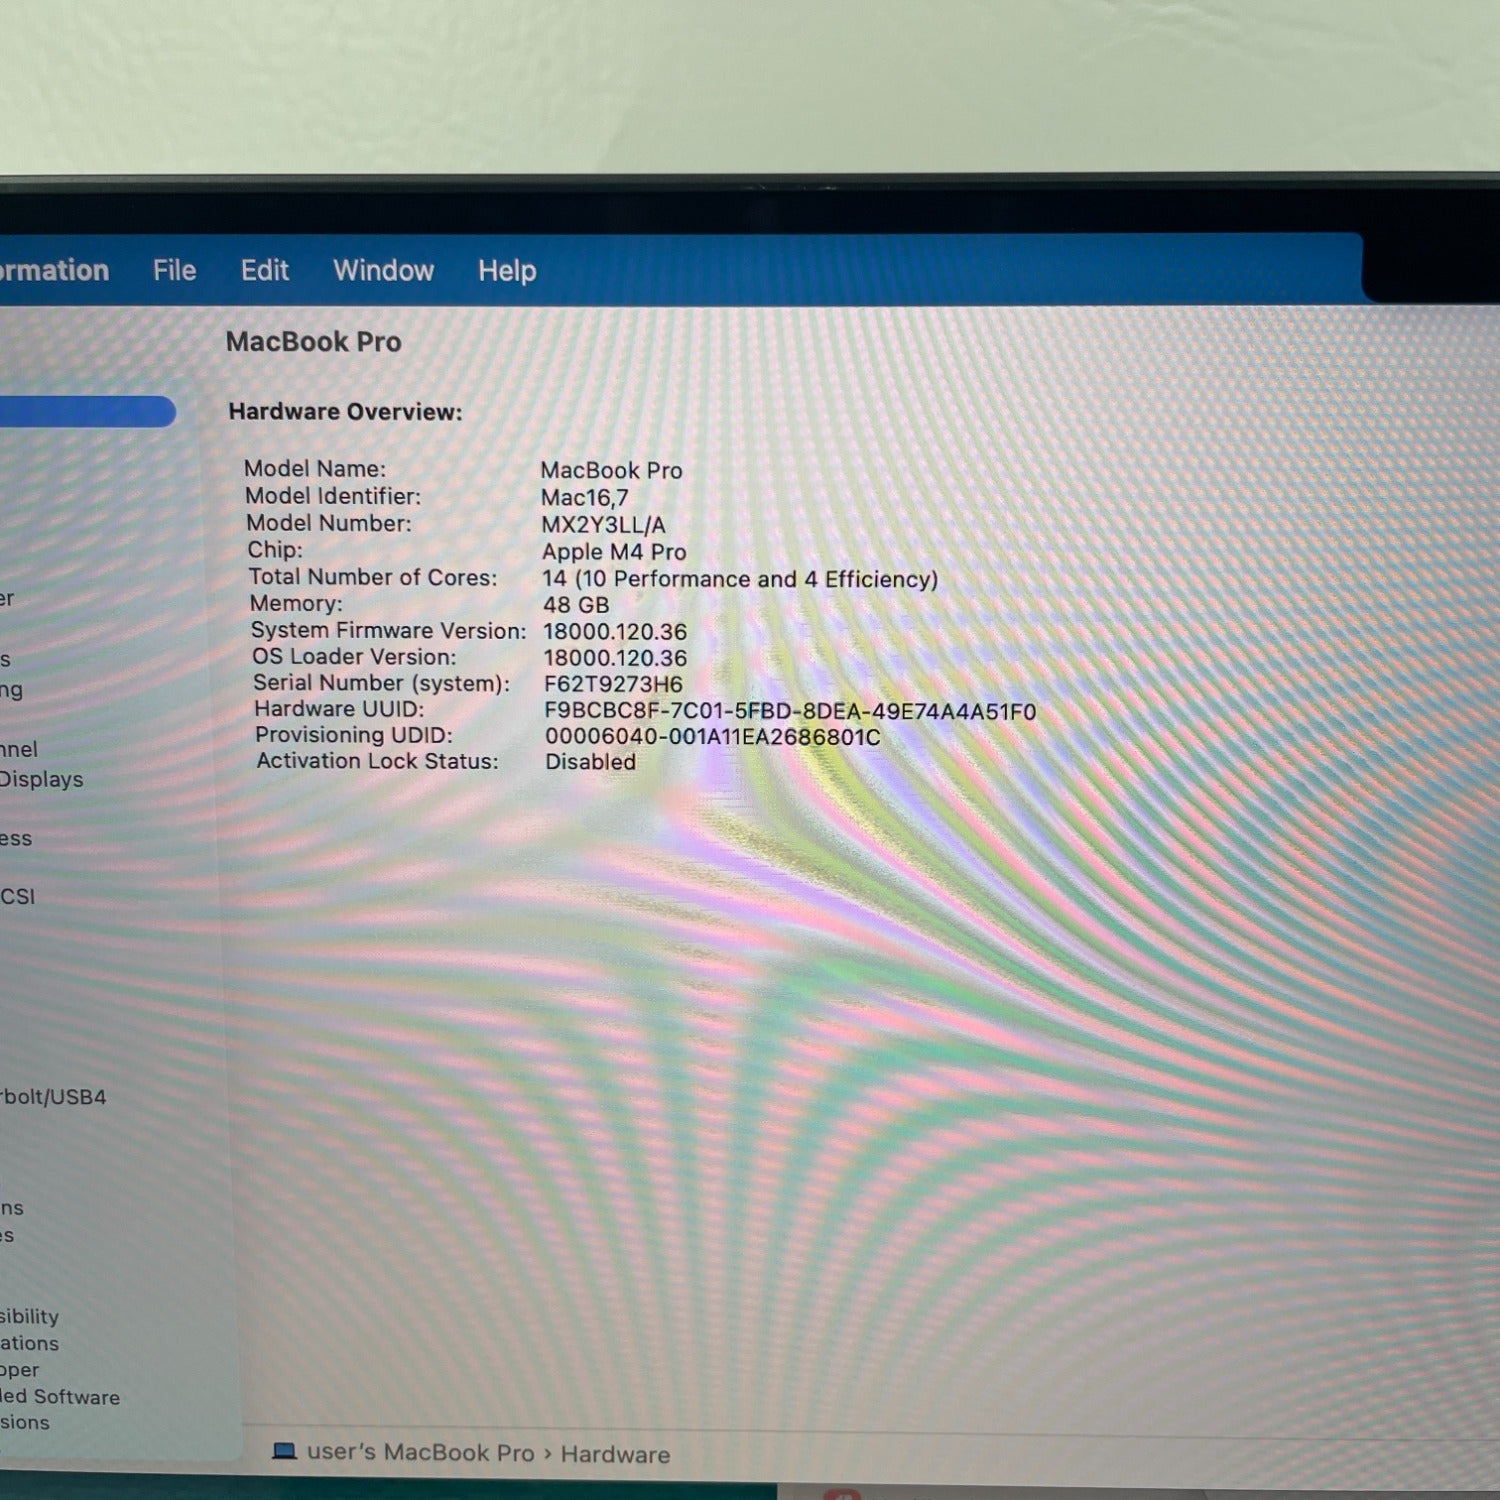Open the Edit menu
The image size is (1500, 1500).
[x=265, y=270]
